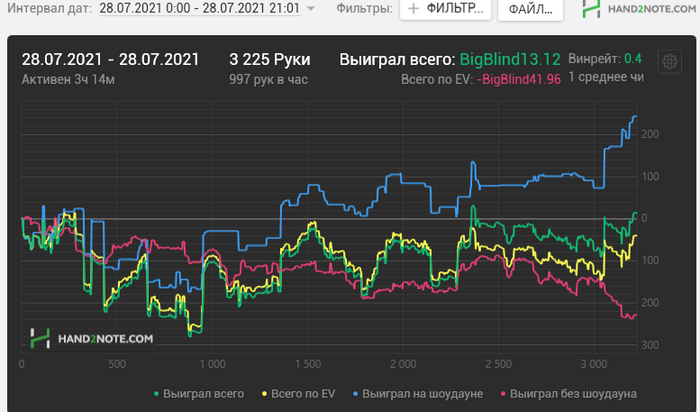Click the 1 среднее label
The height and width of the screenshot is (412, 700).
tap(606, 77)
